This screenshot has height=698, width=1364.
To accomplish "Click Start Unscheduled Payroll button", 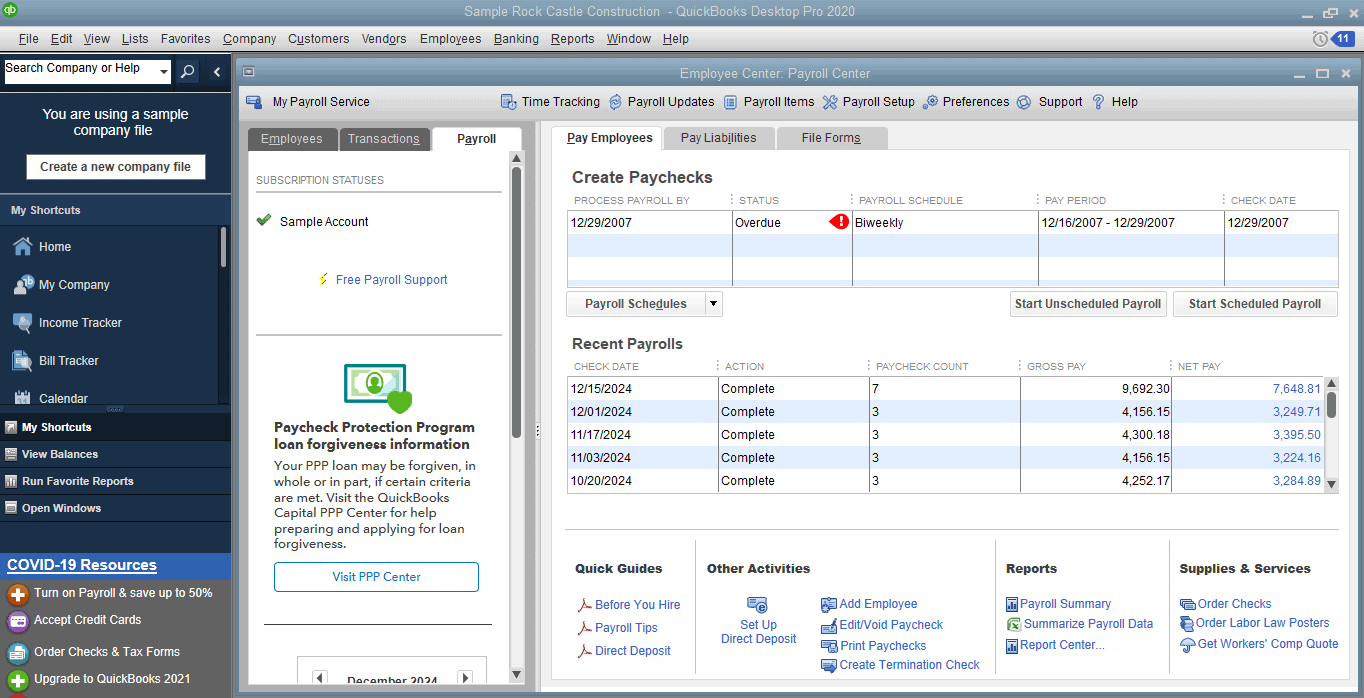I will [1088, 304].
